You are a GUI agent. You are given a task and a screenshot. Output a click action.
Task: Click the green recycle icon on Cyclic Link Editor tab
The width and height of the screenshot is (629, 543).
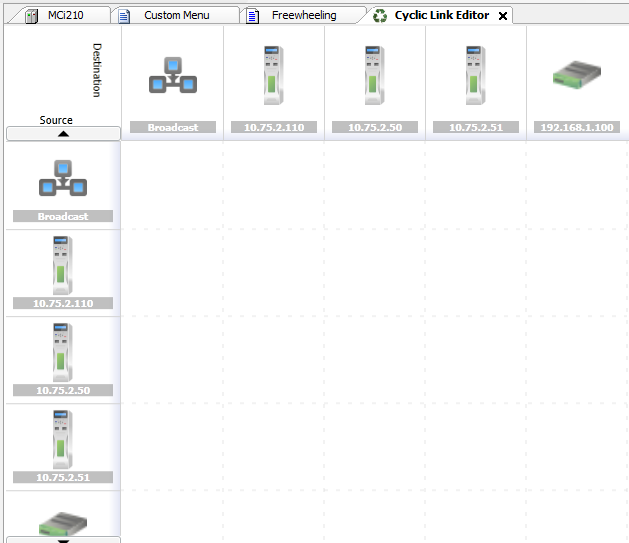[x=379, y=16]
